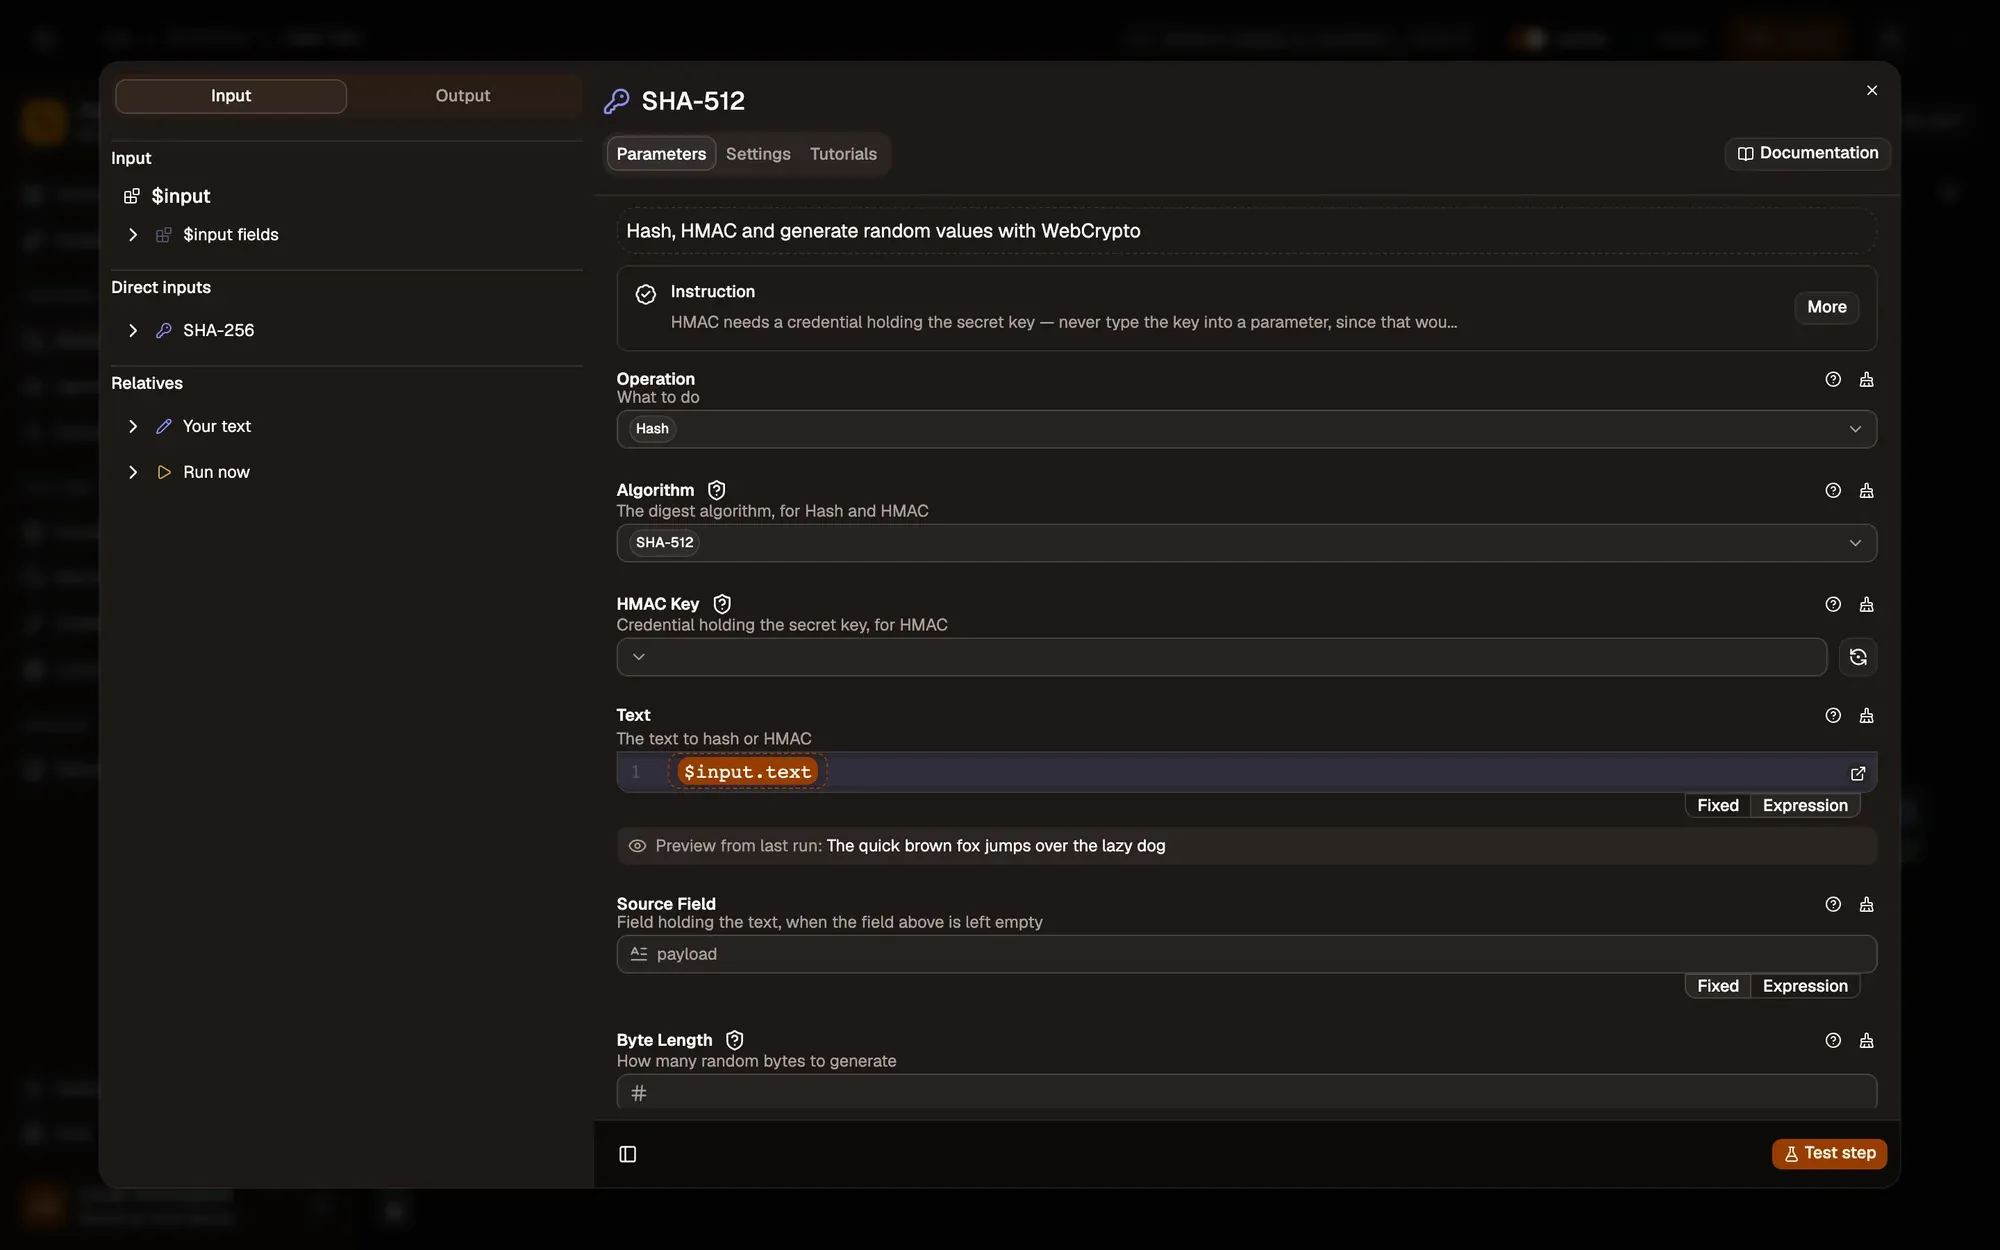Click the Text row's rightmost icon
This screenshot has height=1250, width=2000.
tap(1866, 715)
